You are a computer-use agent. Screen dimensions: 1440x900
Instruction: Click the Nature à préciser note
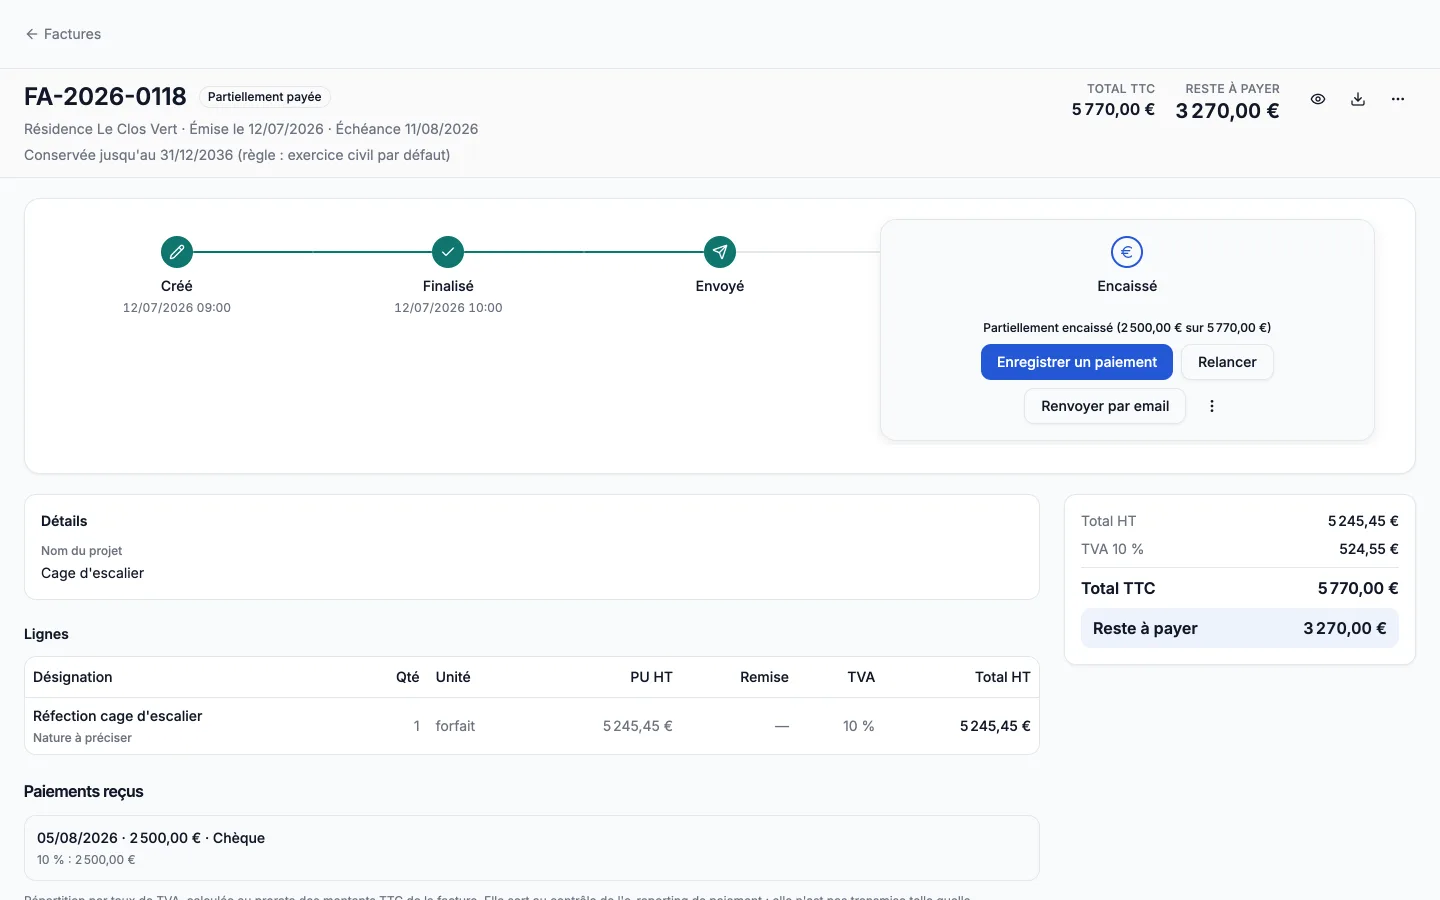pos(82,738)
